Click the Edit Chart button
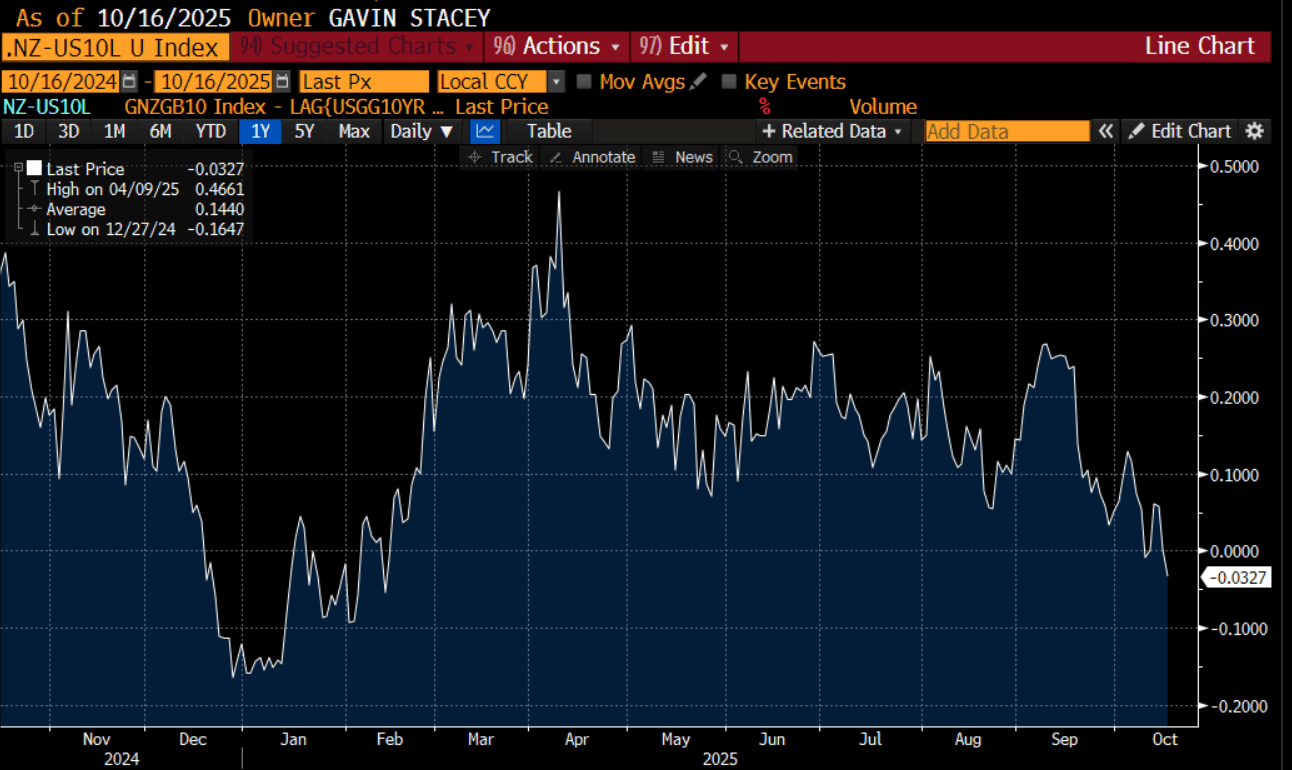Image resolution: width=1292 pixels, height=770 pixels. coord(1181,131)
